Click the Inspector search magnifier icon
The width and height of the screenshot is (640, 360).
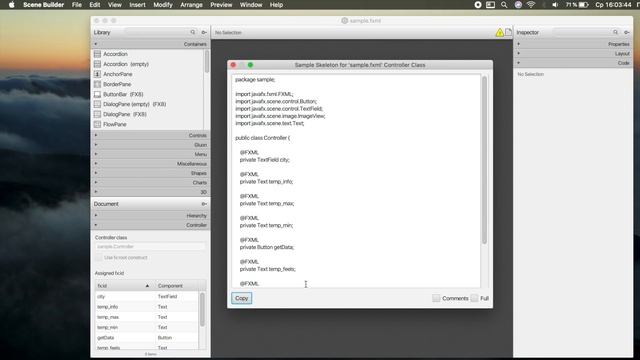click(615, 32)
